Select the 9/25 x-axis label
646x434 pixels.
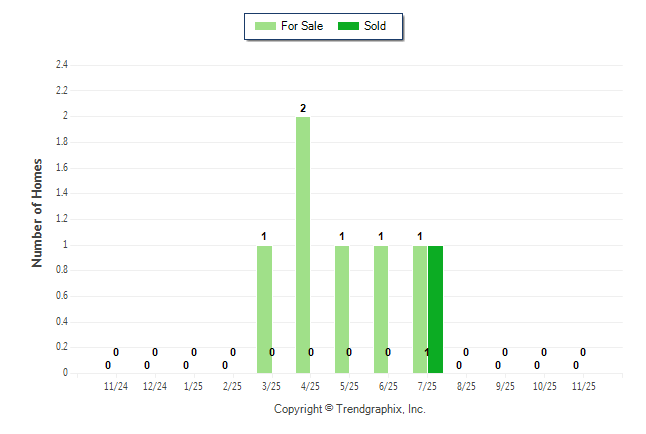pyautogui.click(x=506, y=385)
